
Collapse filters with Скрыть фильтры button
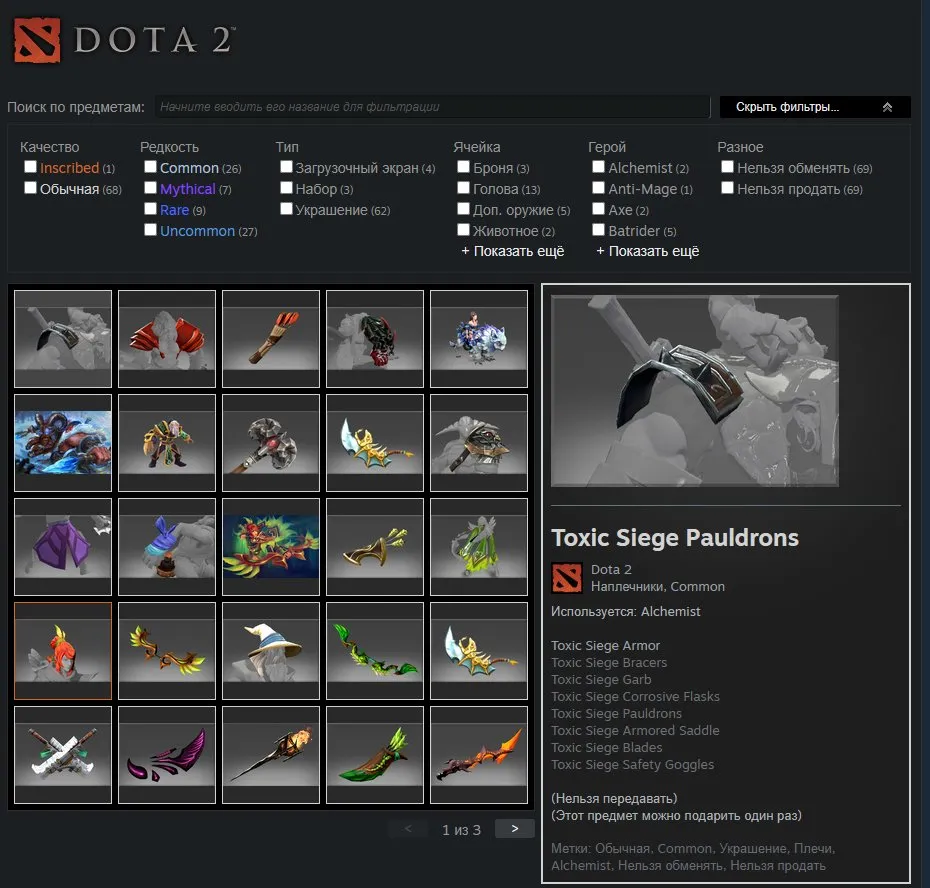coord(815,107)
